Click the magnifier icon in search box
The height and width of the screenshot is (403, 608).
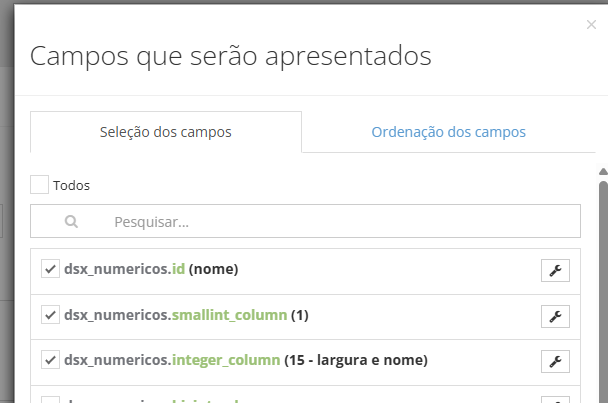pyautogui.click(x=71, y=221)
